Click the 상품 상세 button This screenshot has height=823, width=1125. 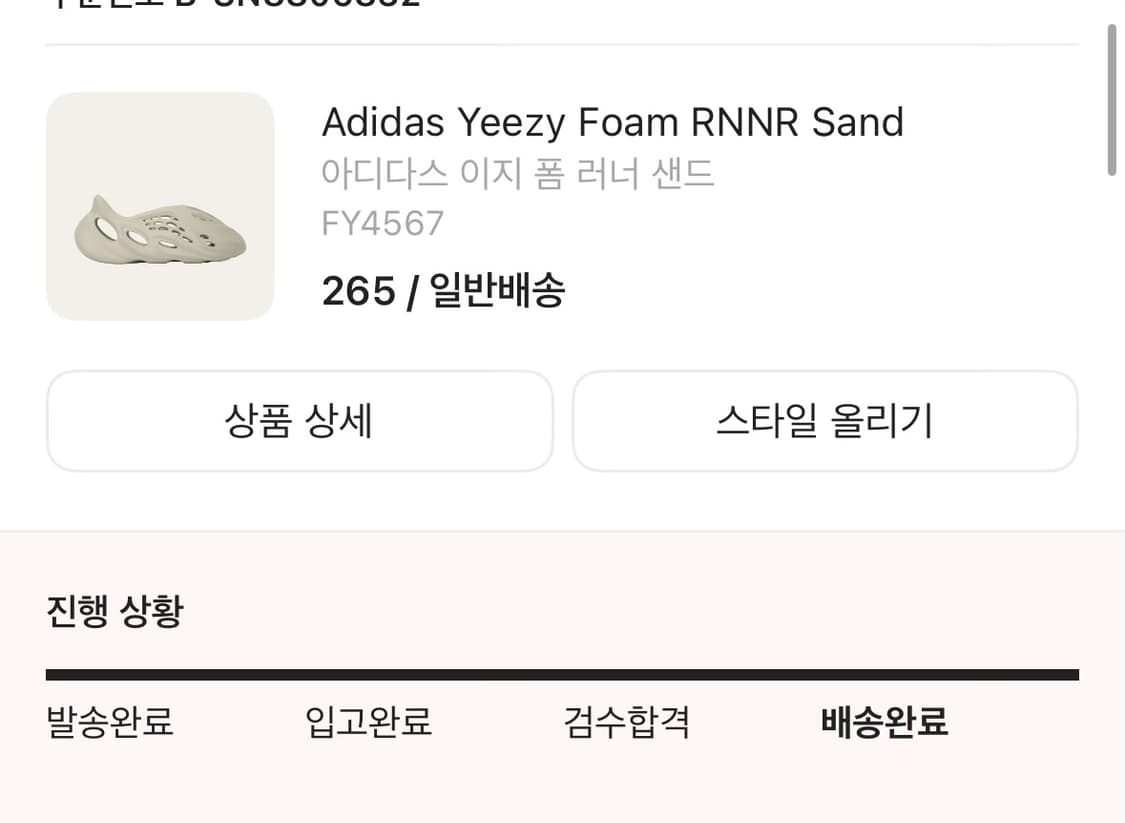coord(299,421)
